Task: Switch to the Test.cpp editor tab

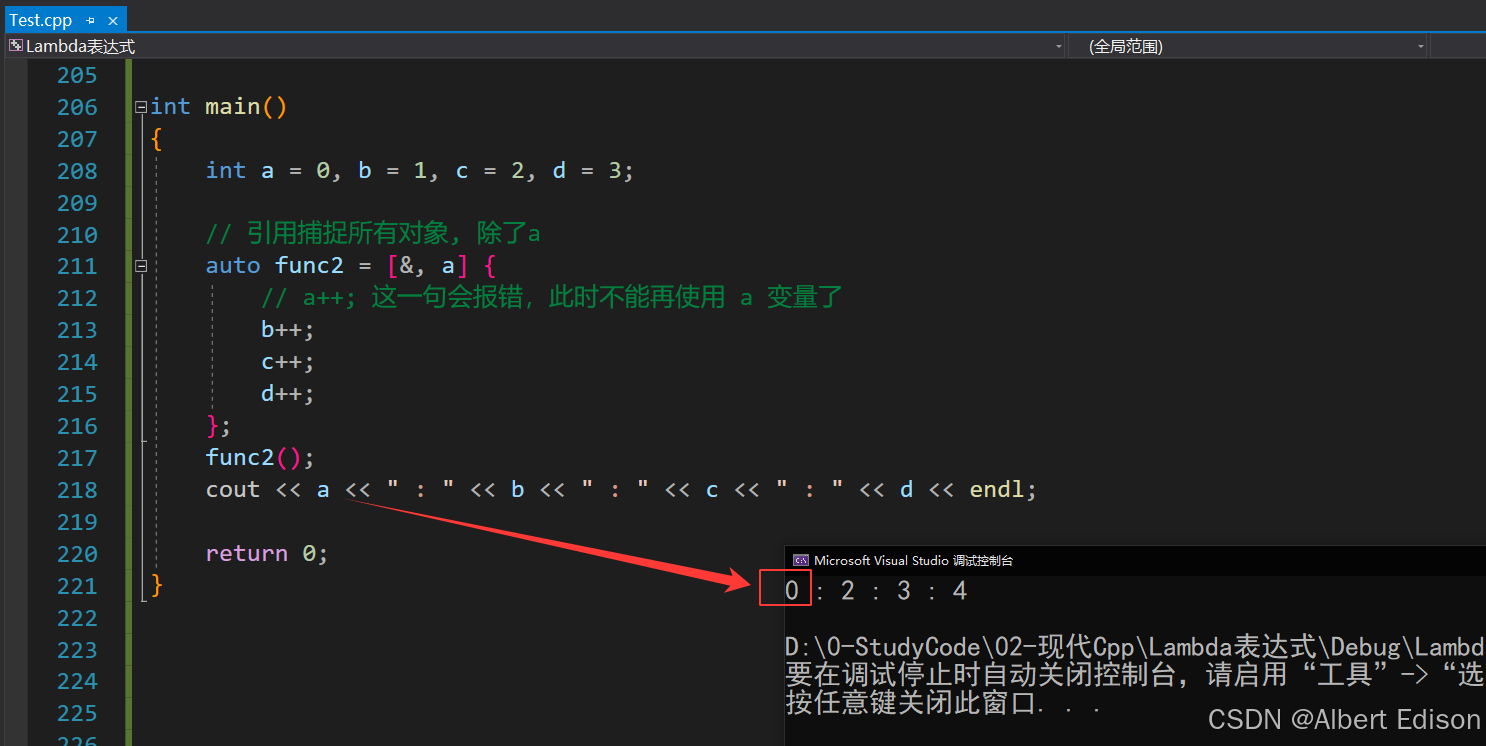Action: 41,20
